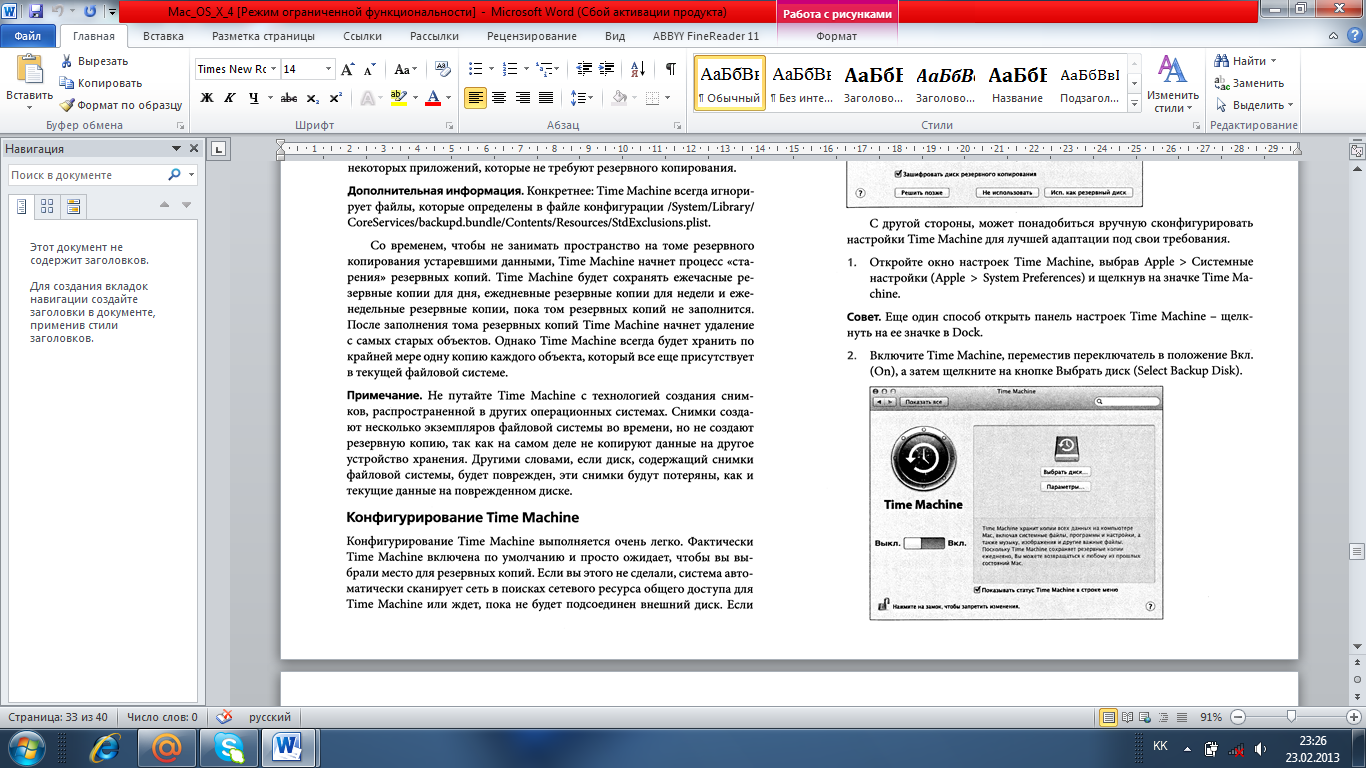Toggle the bulleted list button
Image resolution: width=1366 pixels, height=768 pixels.
[x=475, y=69]
